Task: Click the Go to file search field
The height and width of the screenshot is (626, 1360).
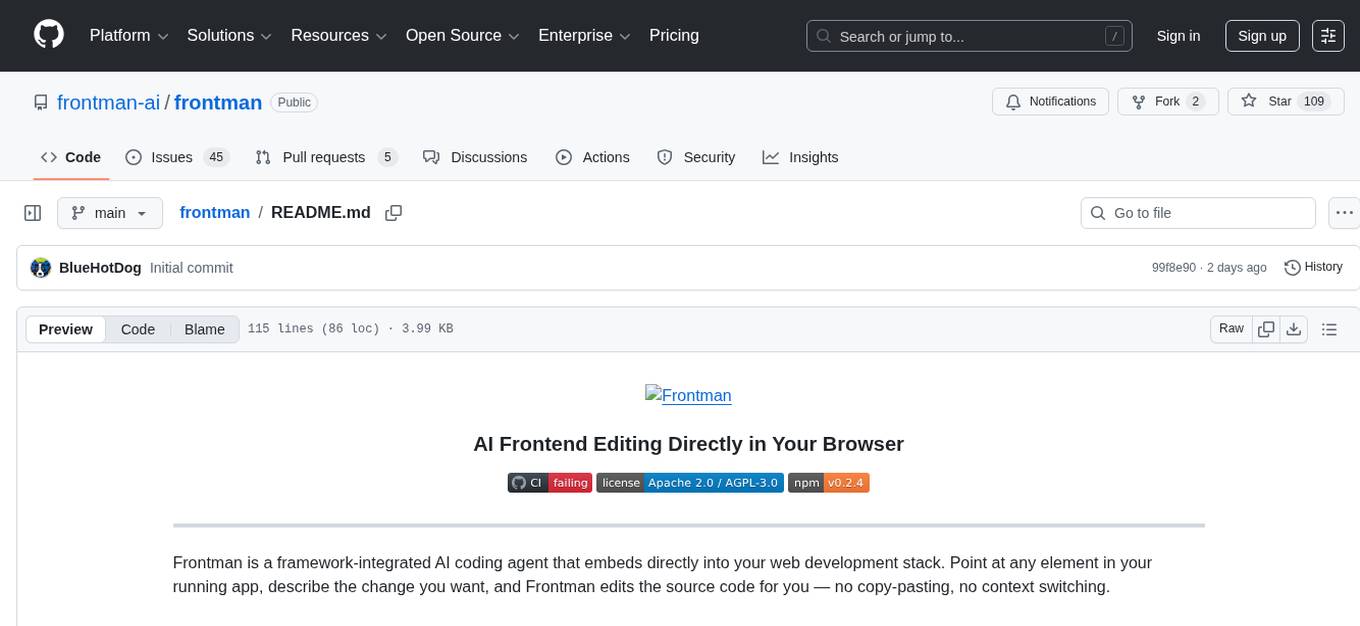Action: coord(1197,213)
